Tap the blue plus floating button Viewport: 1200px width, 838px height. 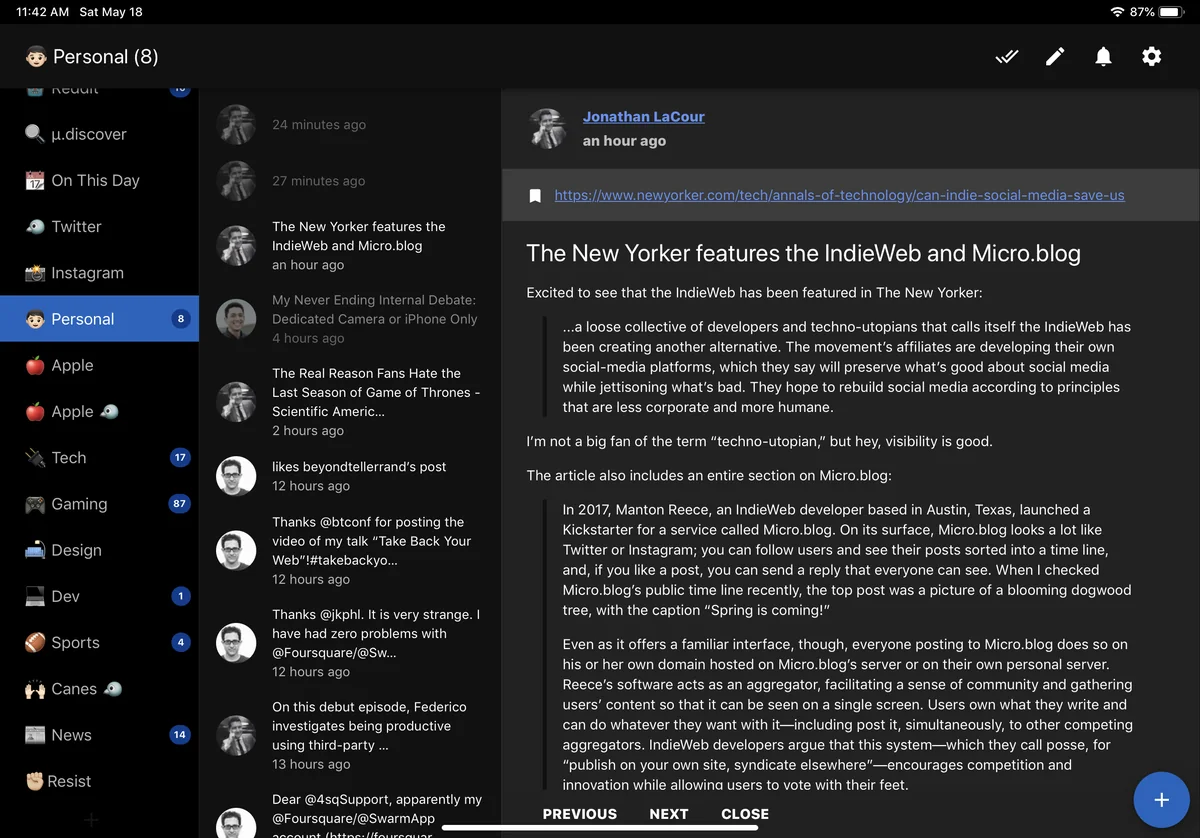pos(1161,800)
